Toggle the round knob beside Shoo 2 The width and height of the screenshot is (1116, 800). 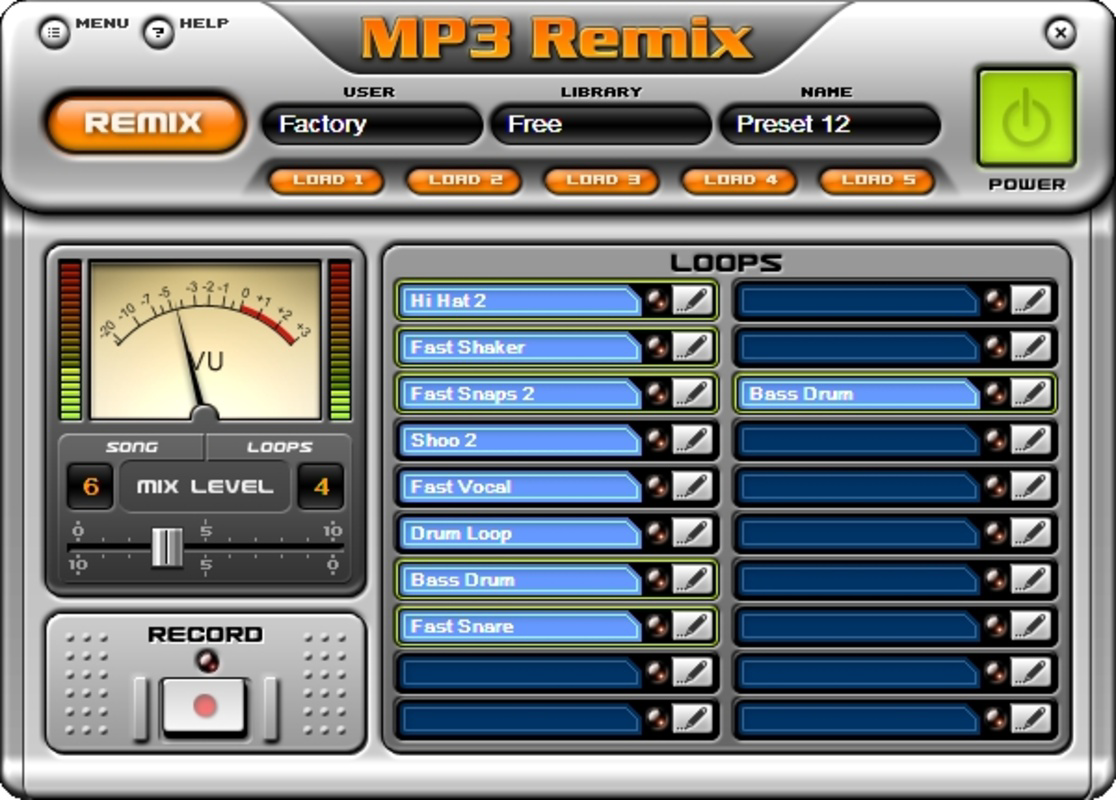(x=657, y=440)
